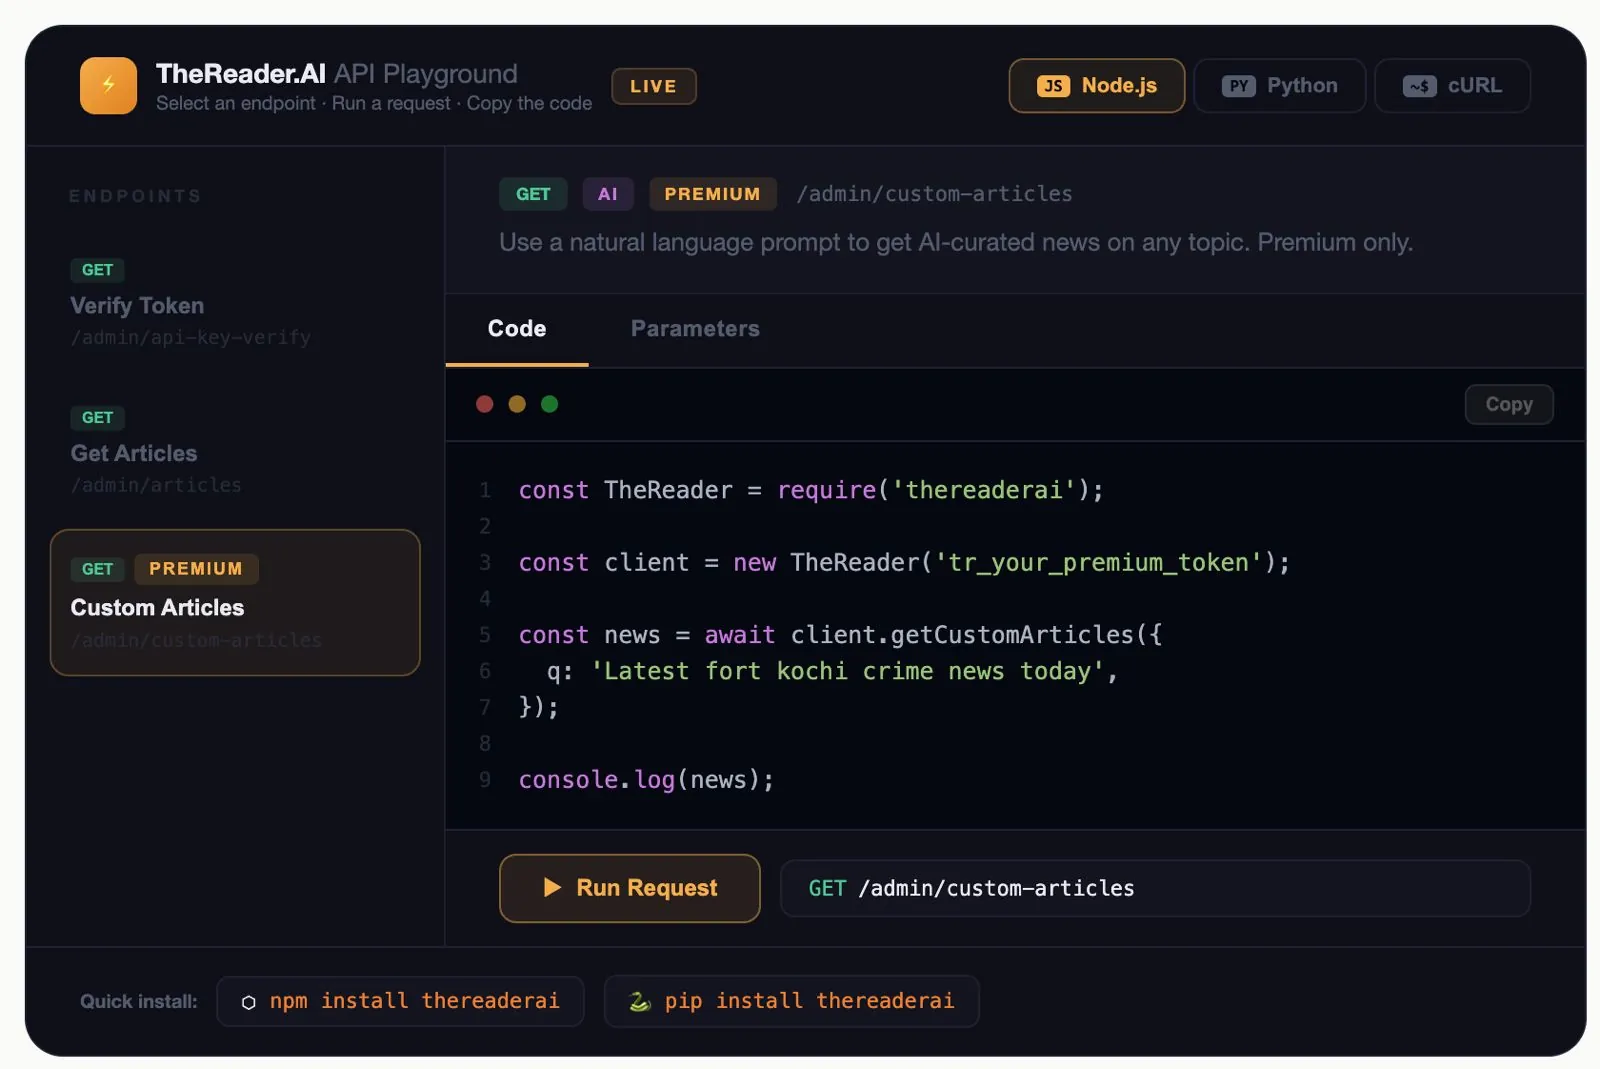This screenshot has width=1600, height=1069.
Task: Click the npm hexagon icon
Action: (249, 1002)
